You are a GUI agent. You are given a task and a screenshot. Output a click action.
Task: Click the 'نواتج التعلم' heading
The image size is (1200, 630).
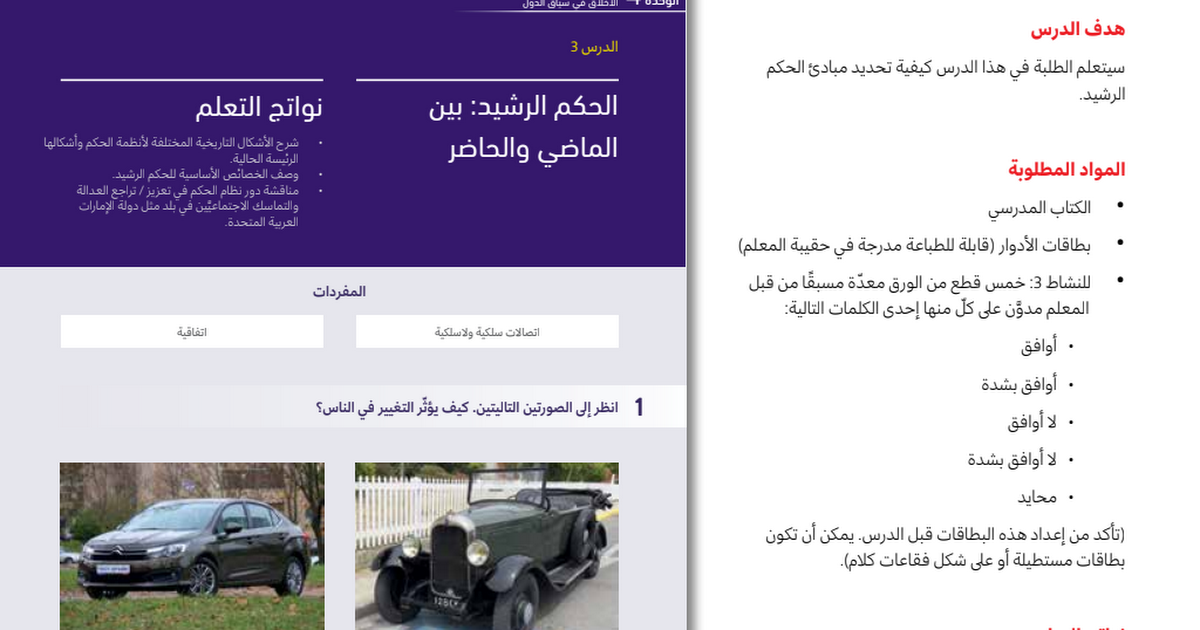click(x=261, y=108)
